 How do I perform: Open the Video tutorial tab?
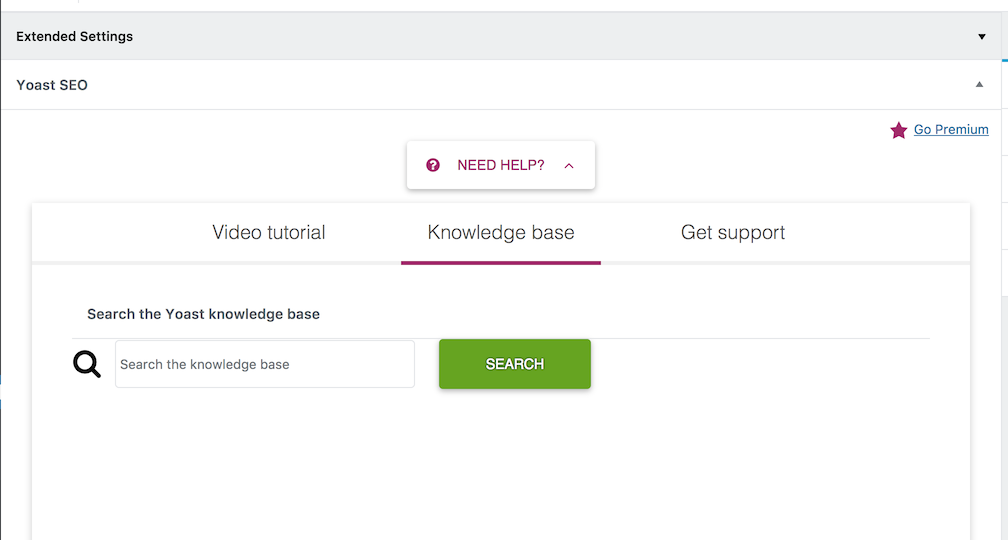coord(269,233)
